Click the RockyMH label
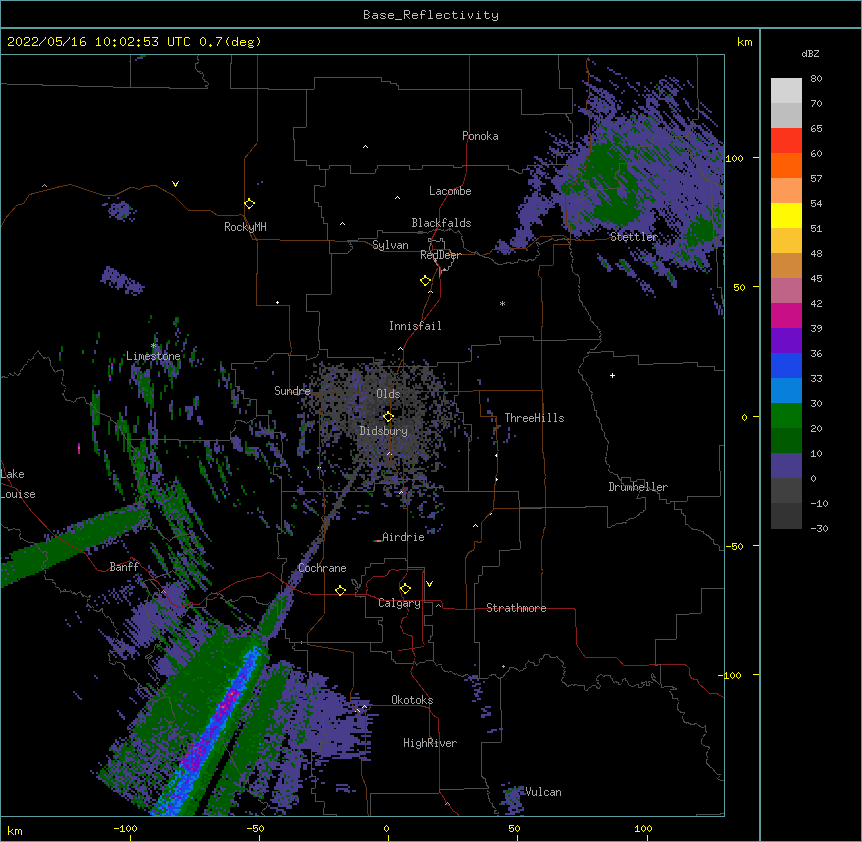 click(245, 227)
